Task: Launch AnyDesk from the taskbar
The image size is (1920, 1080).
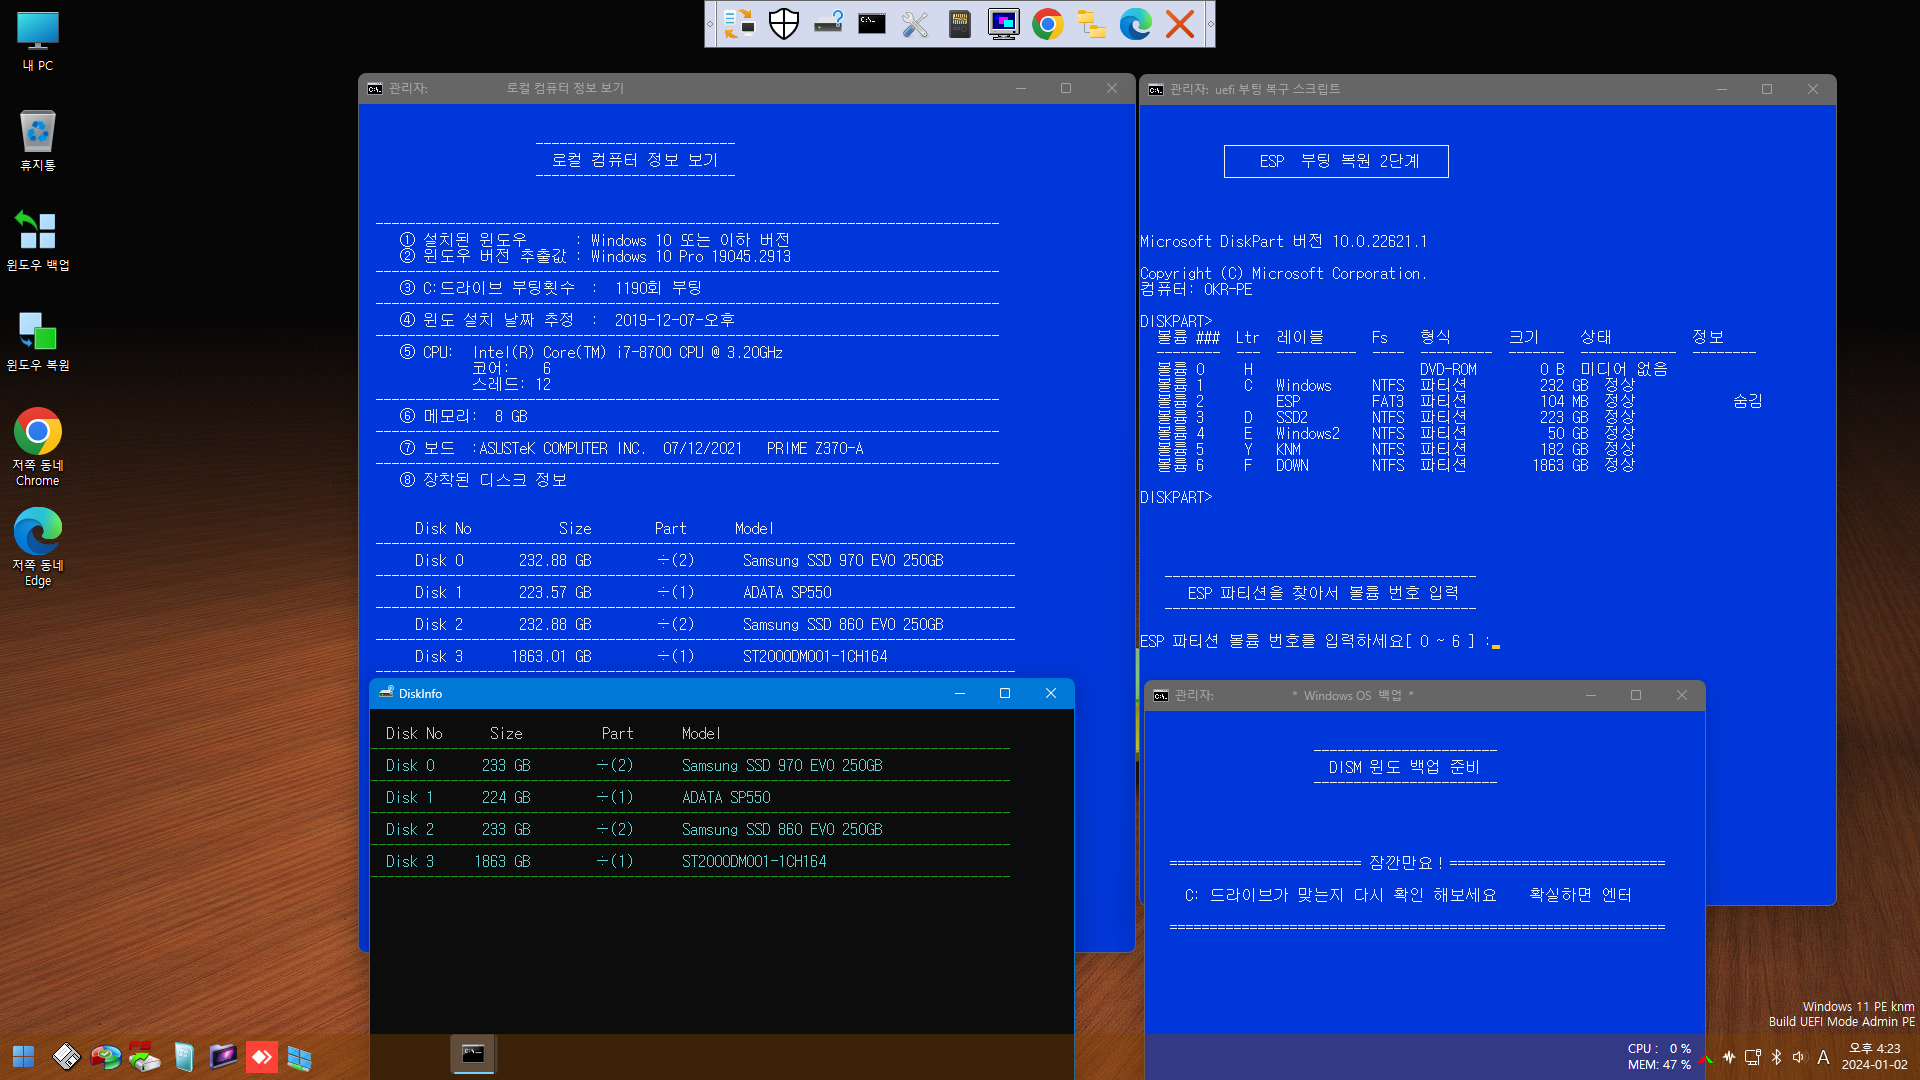Action: tap(262, 1057)
